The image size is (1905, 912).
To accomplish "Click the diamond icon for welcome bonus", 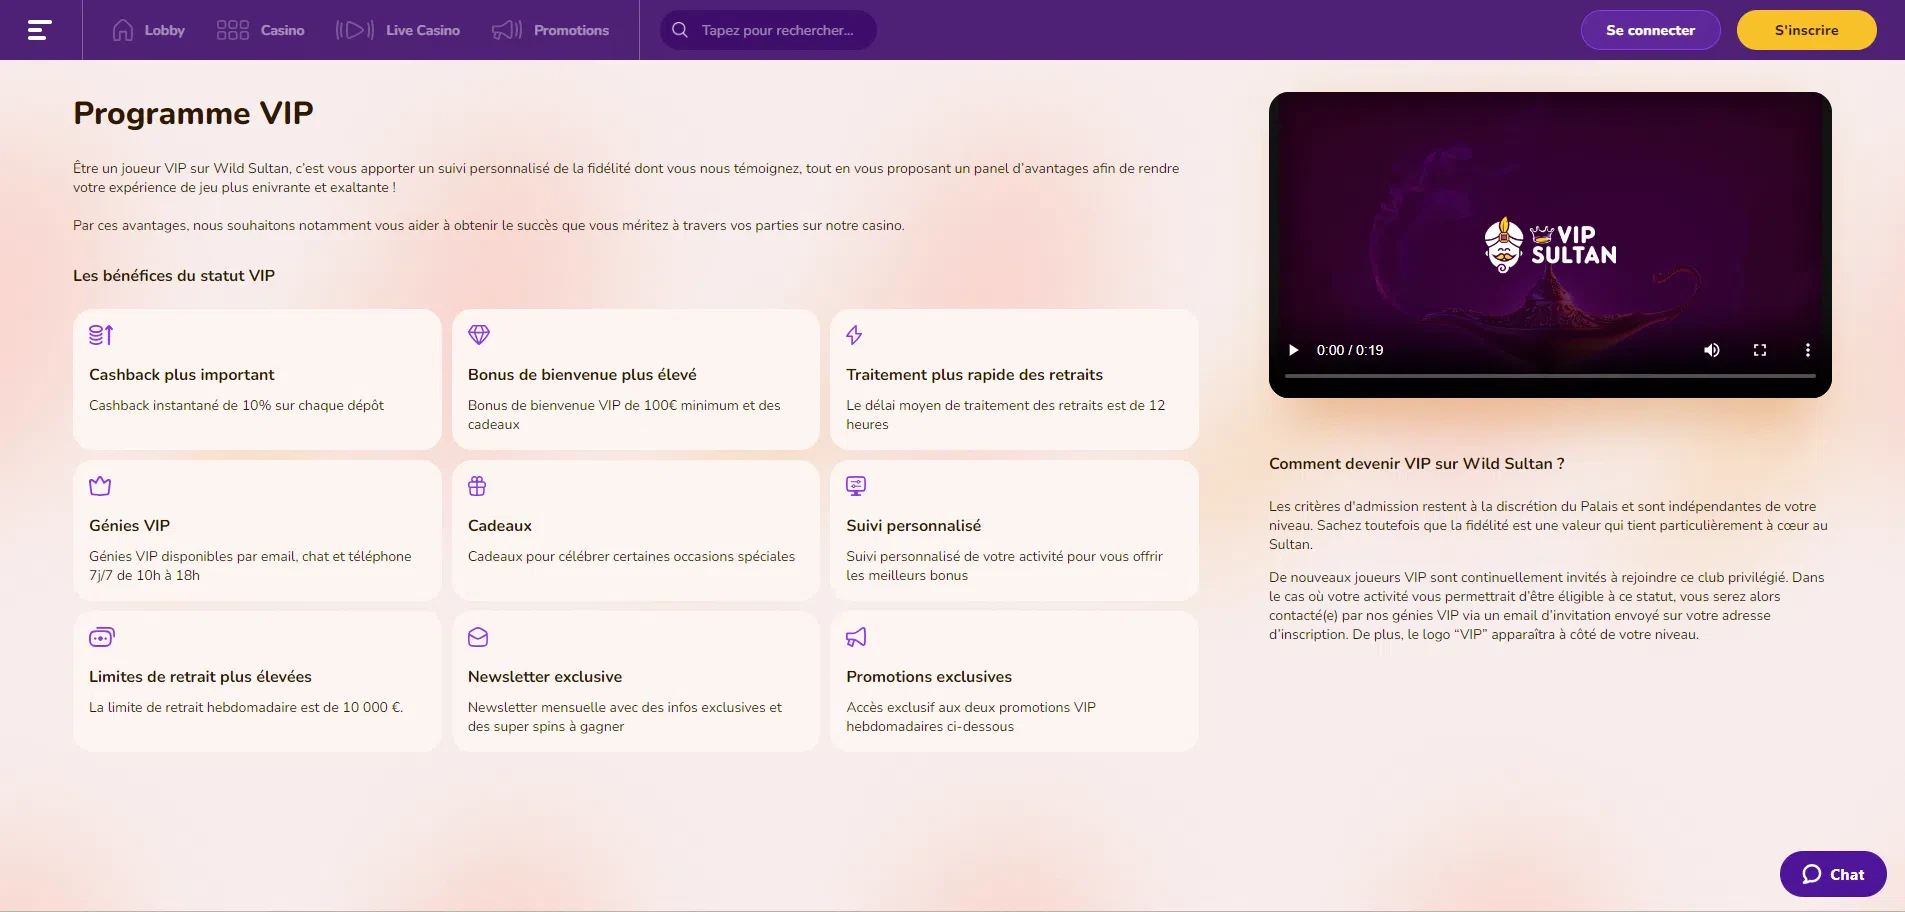I will pos(479,335).
